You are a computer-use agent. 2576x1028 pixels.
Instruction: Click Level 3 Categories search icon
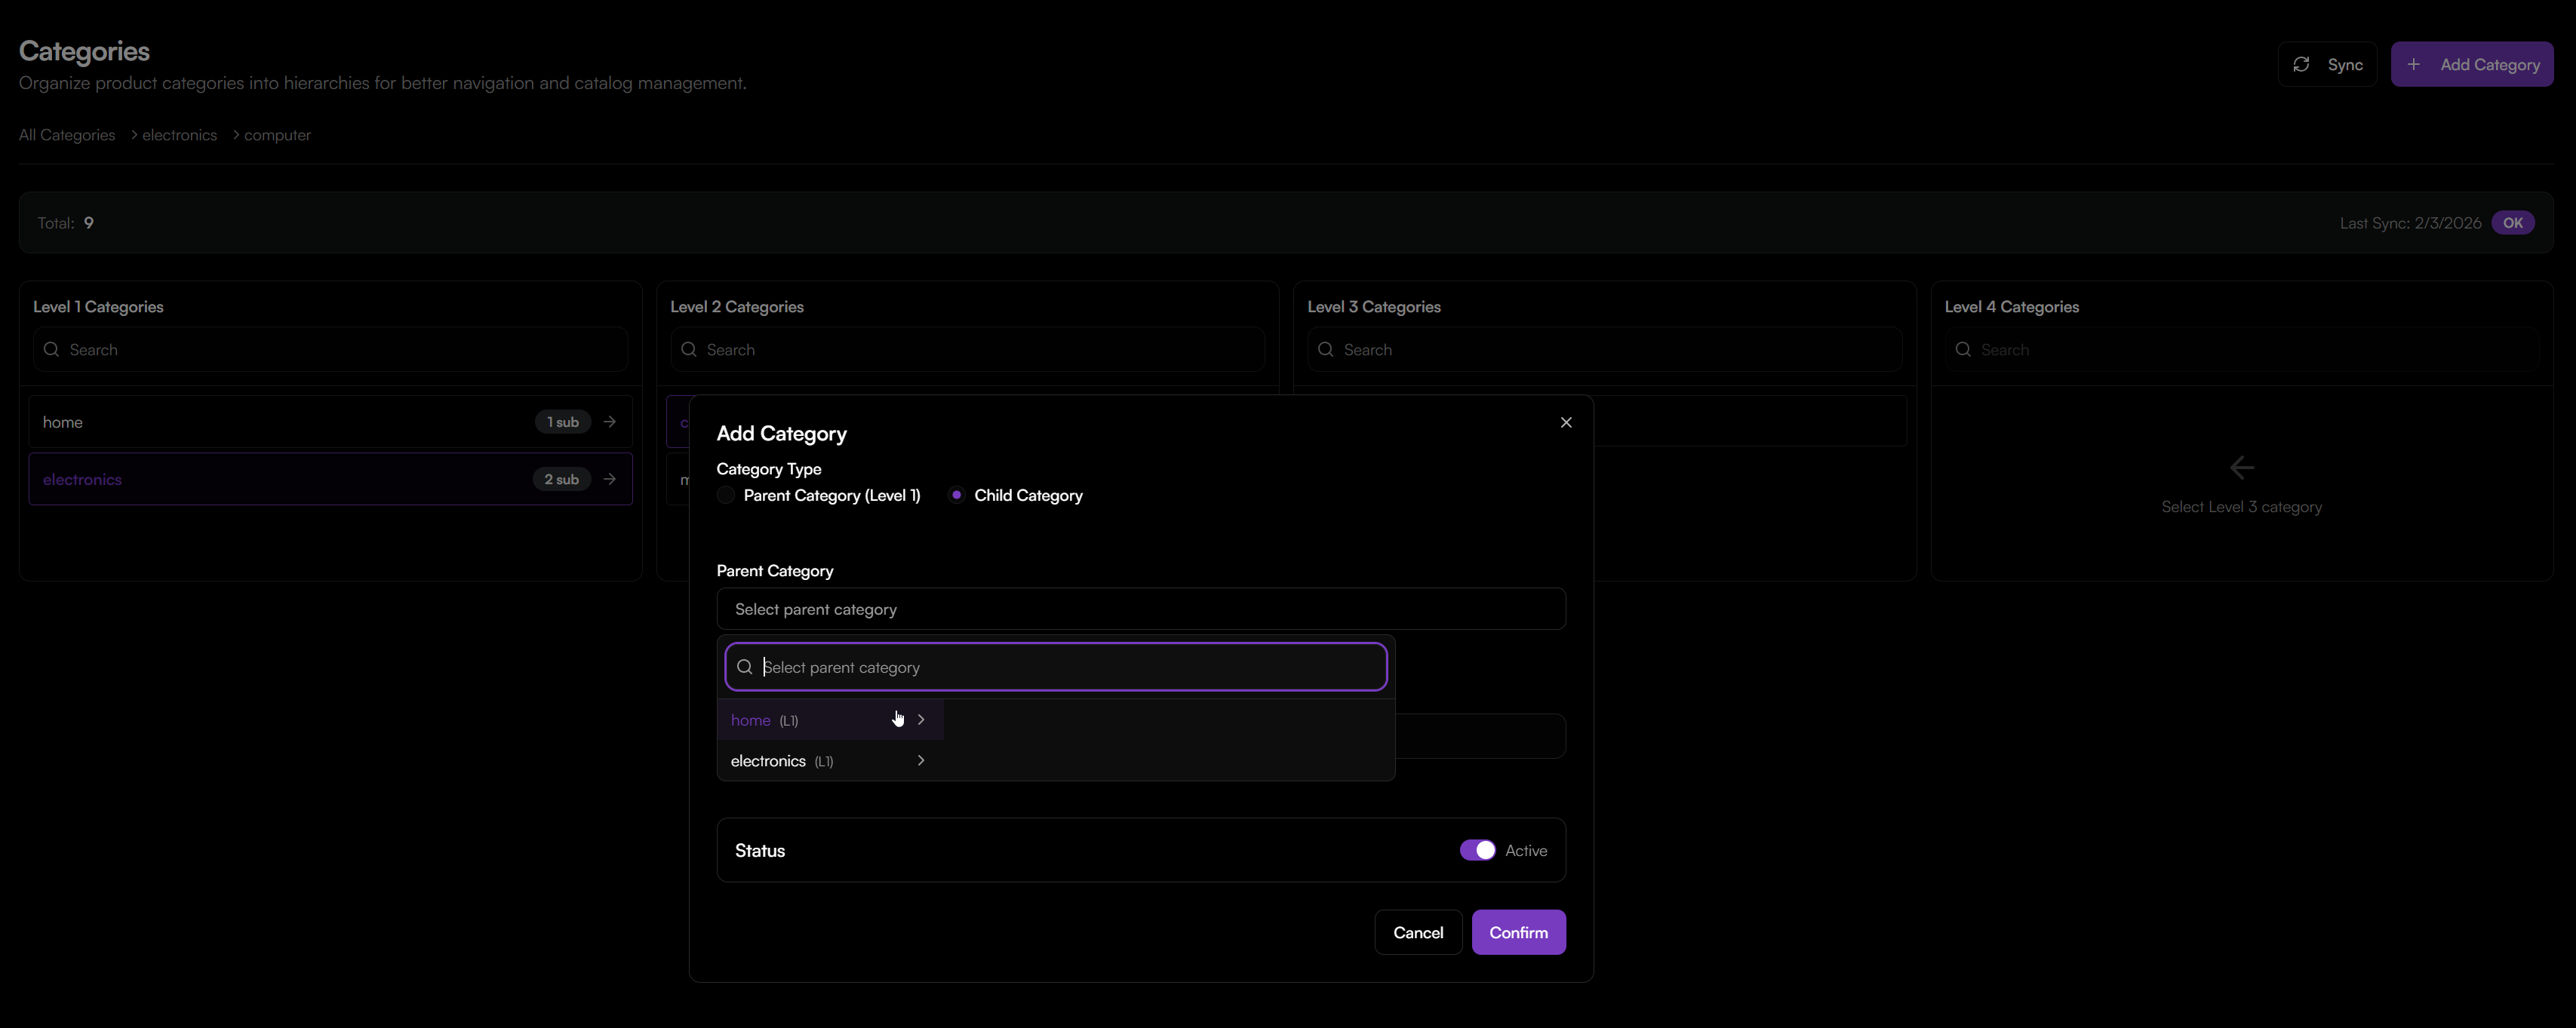click(1326, 349)
